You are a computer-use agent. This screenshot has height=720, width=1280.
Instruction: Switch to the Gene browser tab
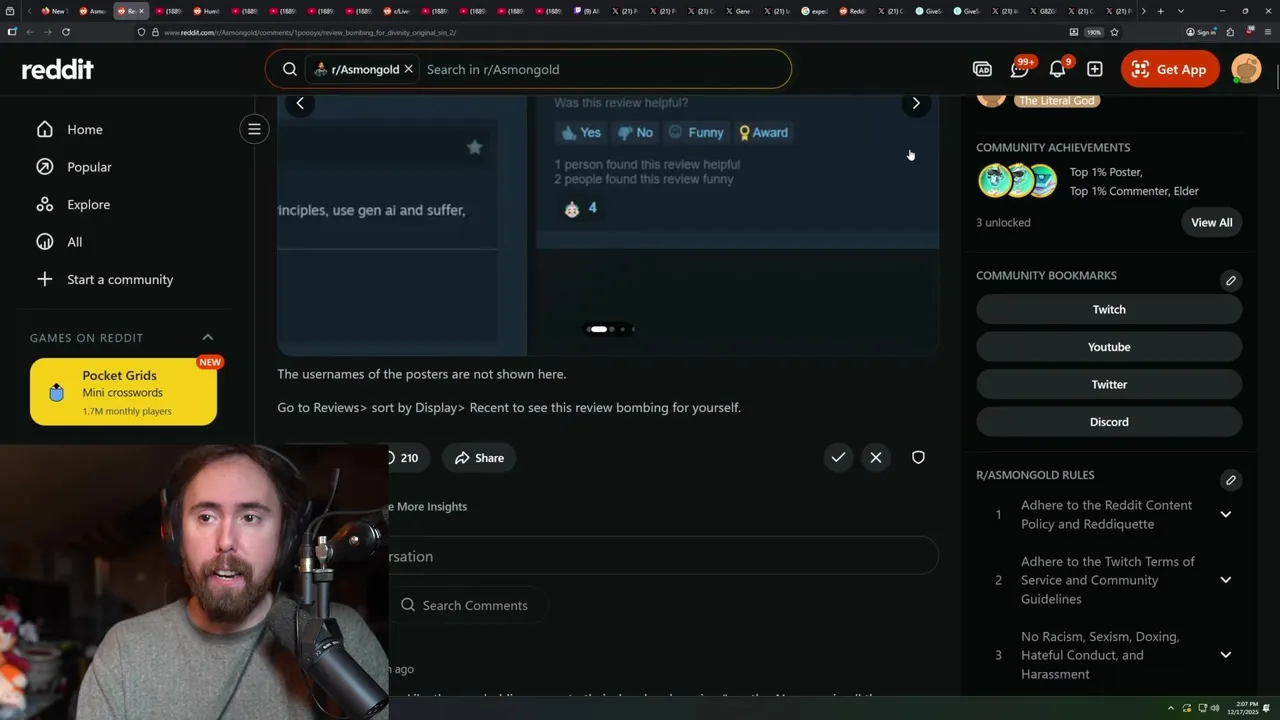pyautogui.click(x=738, y=11)
